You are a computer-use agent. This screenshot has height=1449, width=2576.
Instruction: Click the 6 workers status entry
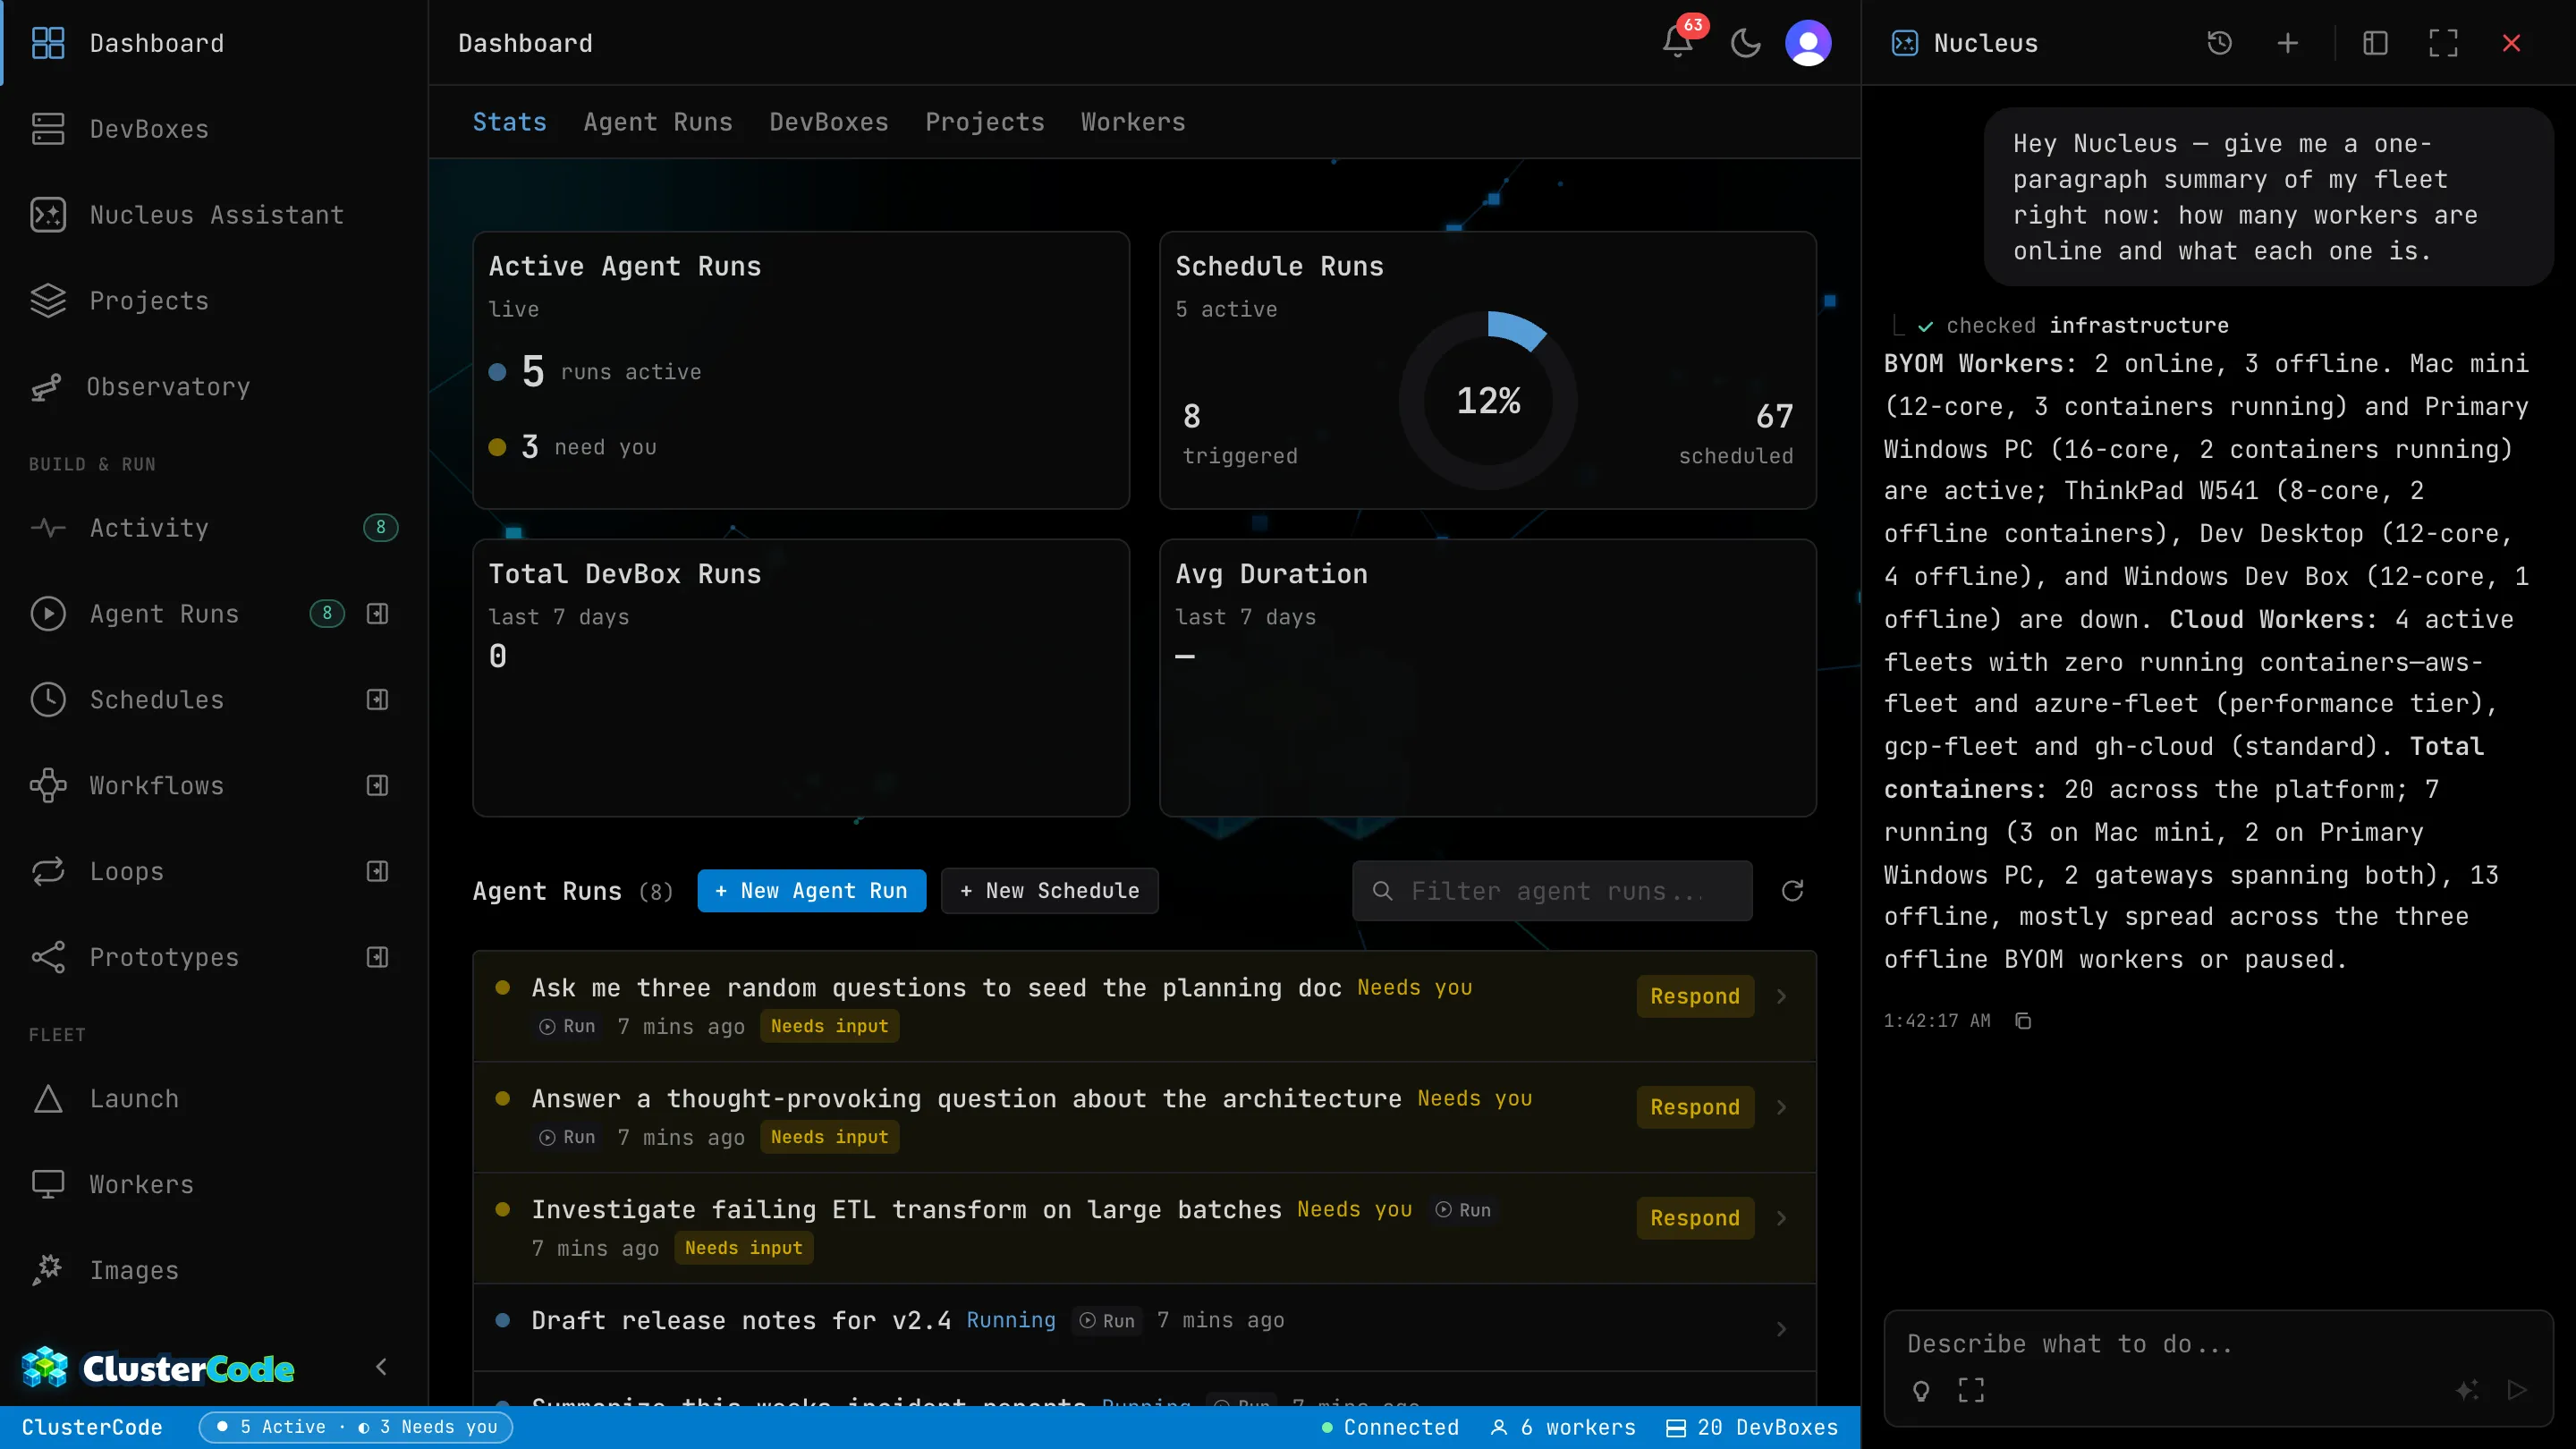pos(1563,1428)
